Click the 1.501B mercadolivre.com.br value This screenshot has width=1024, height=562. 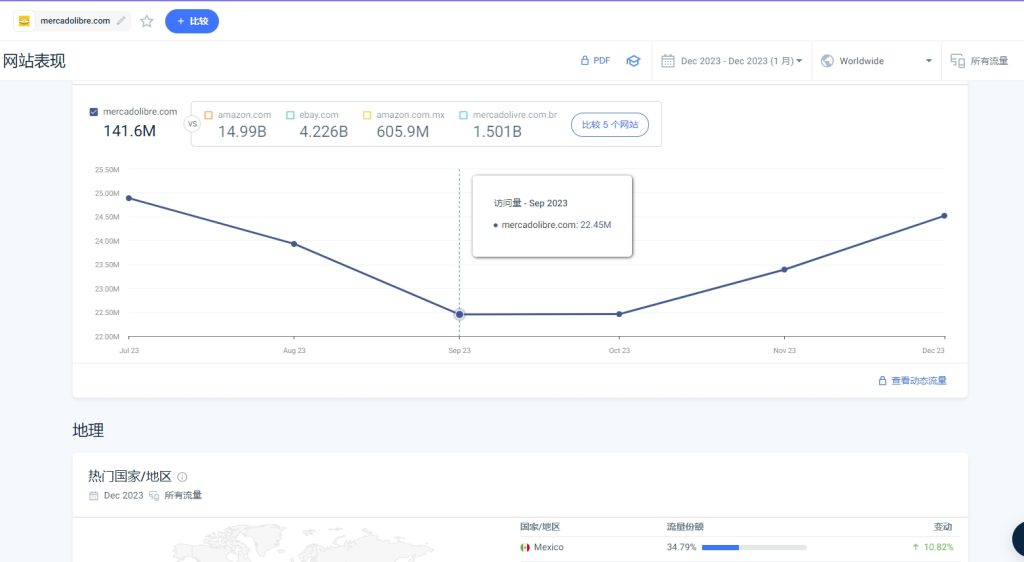(x=497, y=132)
